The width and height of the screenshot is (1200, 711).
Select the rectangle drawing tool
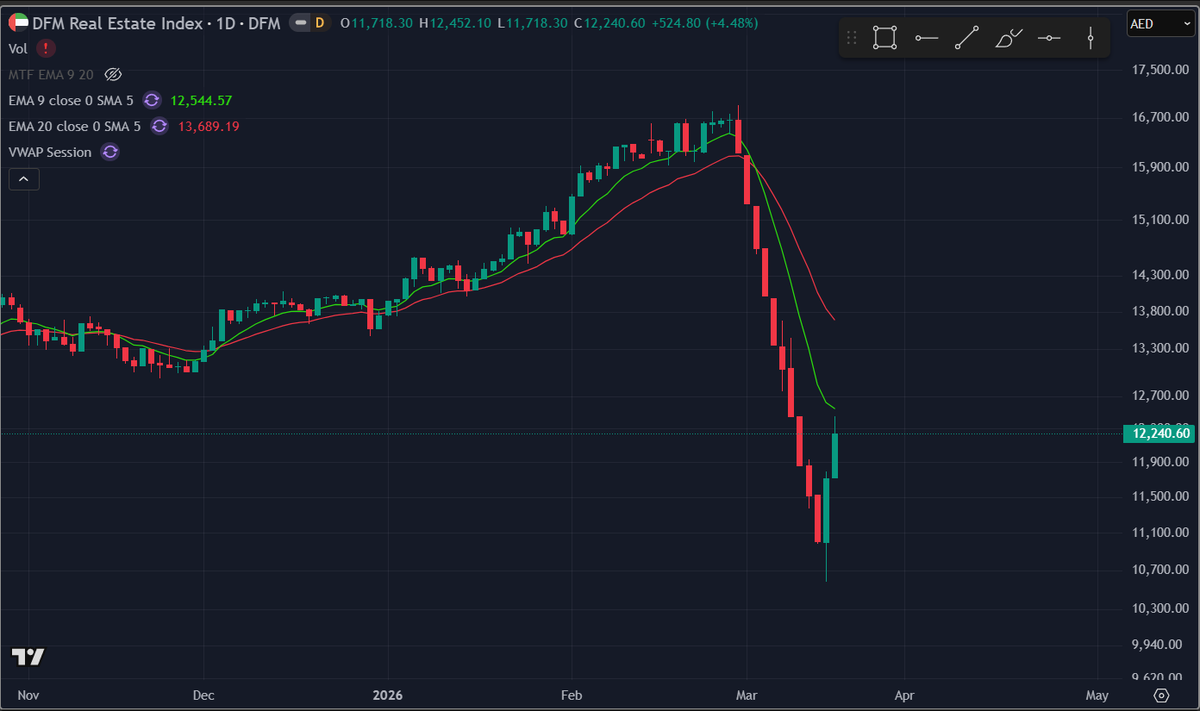pos(884,36)
